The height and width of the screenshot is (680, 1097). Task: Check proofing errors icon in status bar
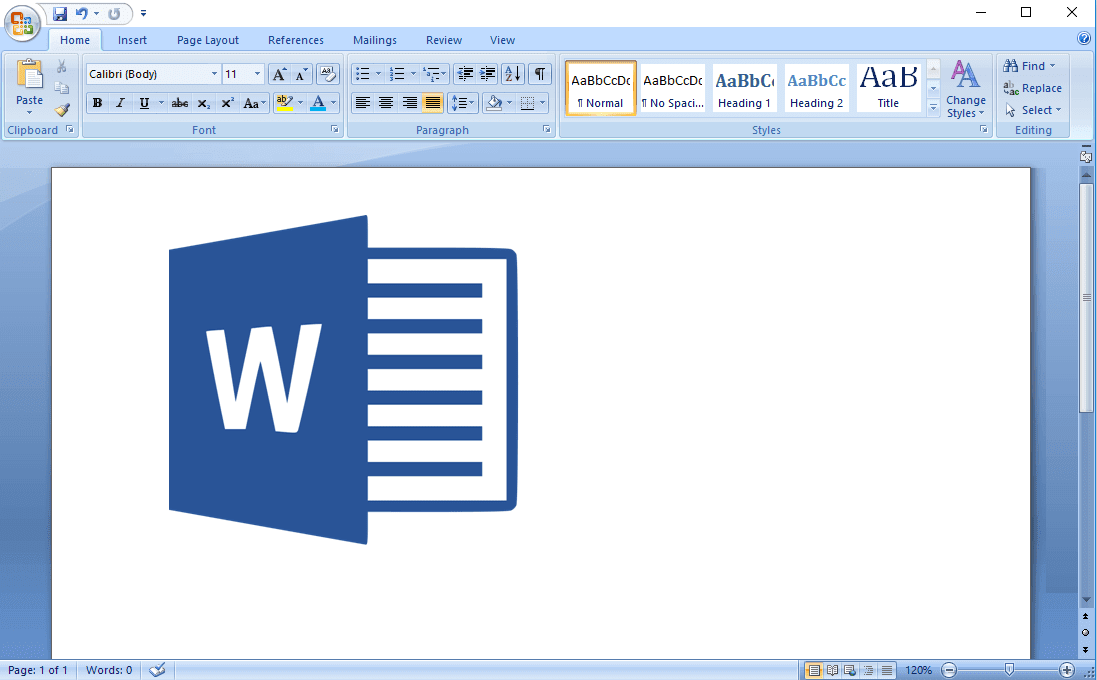coord(157,670)
